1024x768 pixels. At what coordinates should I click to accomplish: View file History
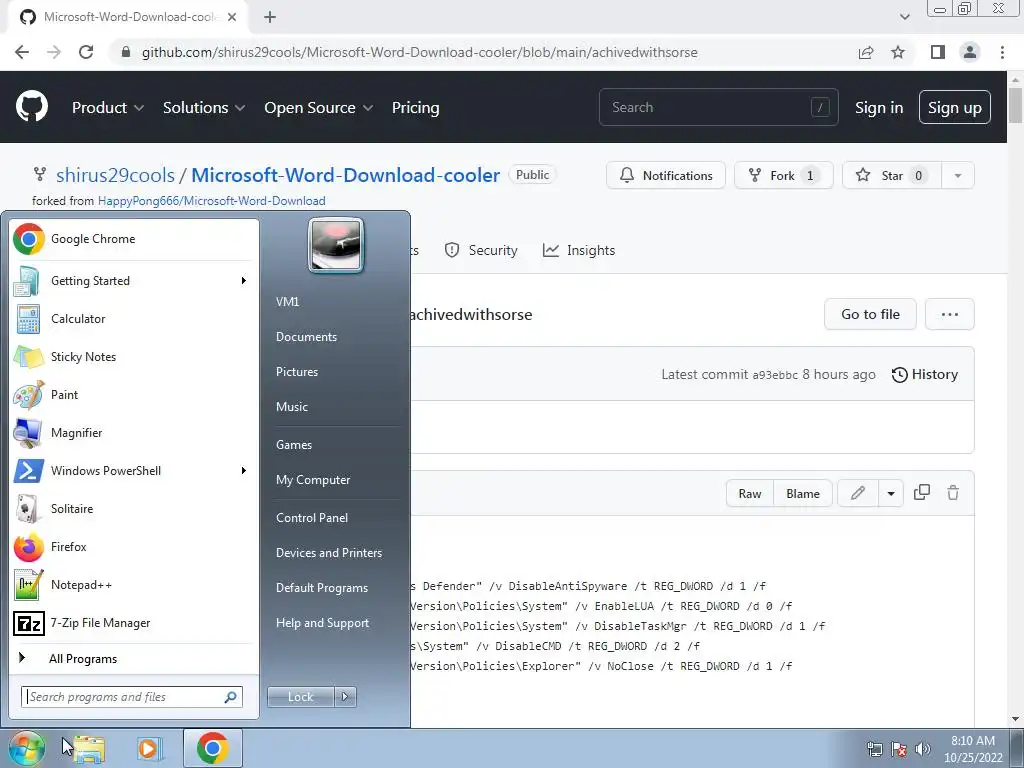[925, 374]
